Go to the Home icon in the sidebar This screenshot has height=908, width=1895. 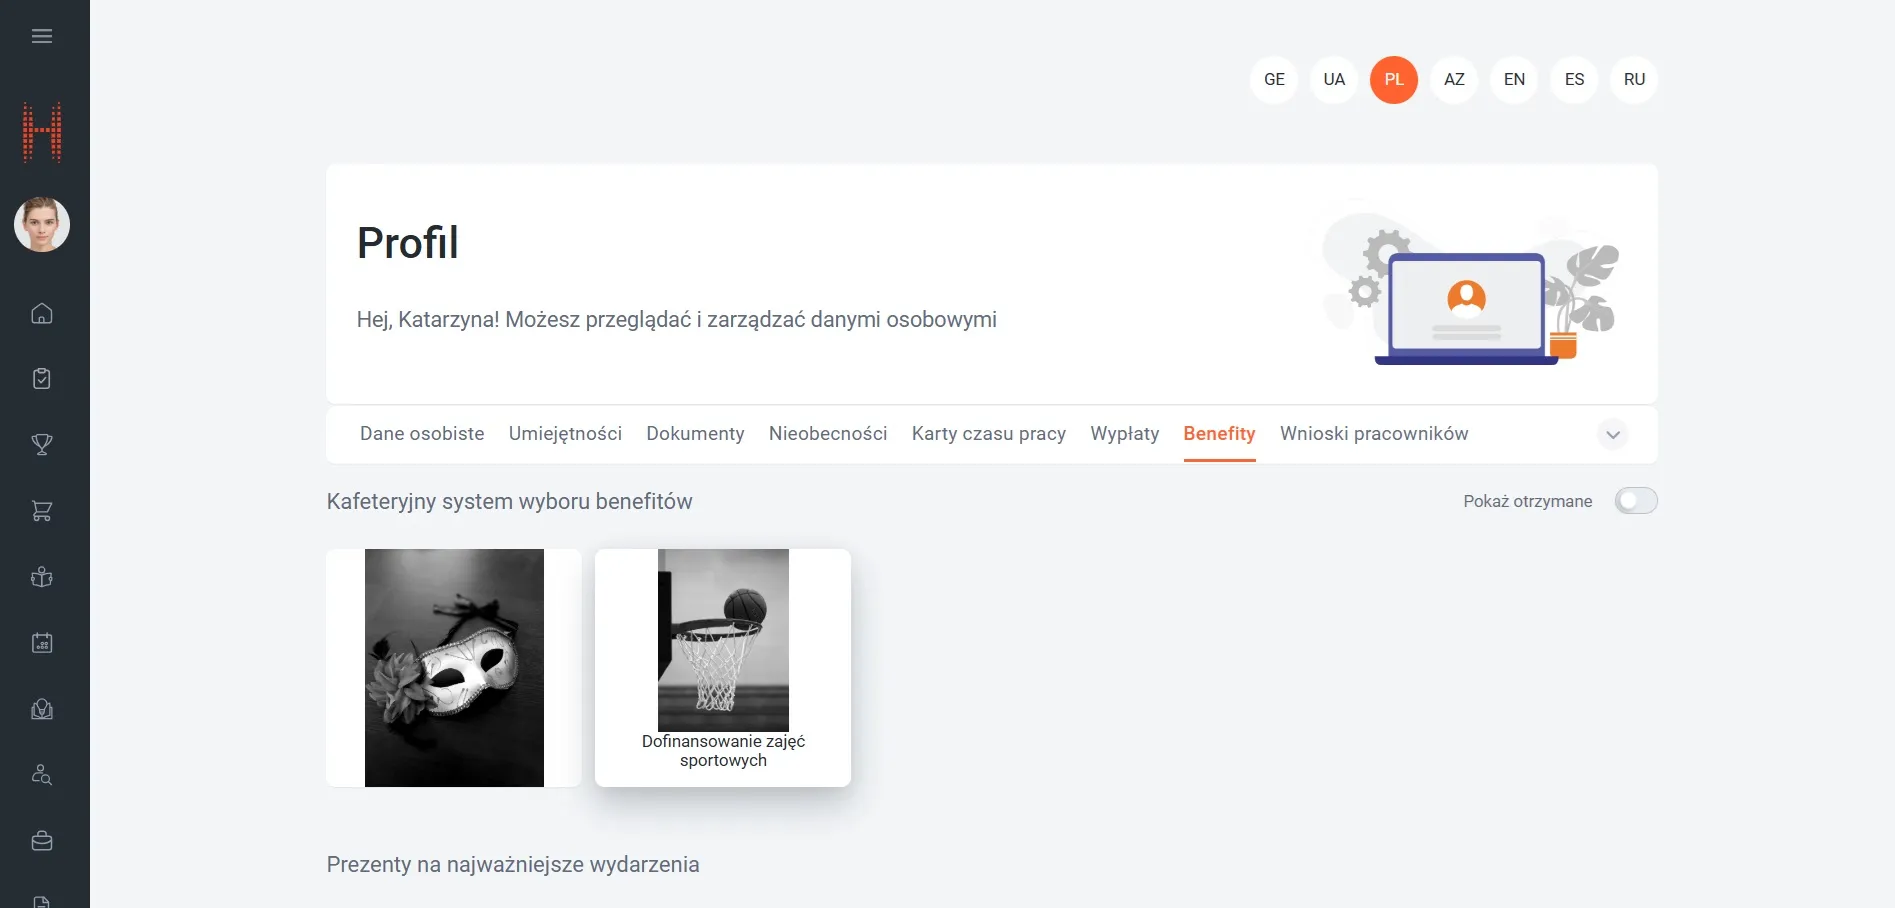42,313
